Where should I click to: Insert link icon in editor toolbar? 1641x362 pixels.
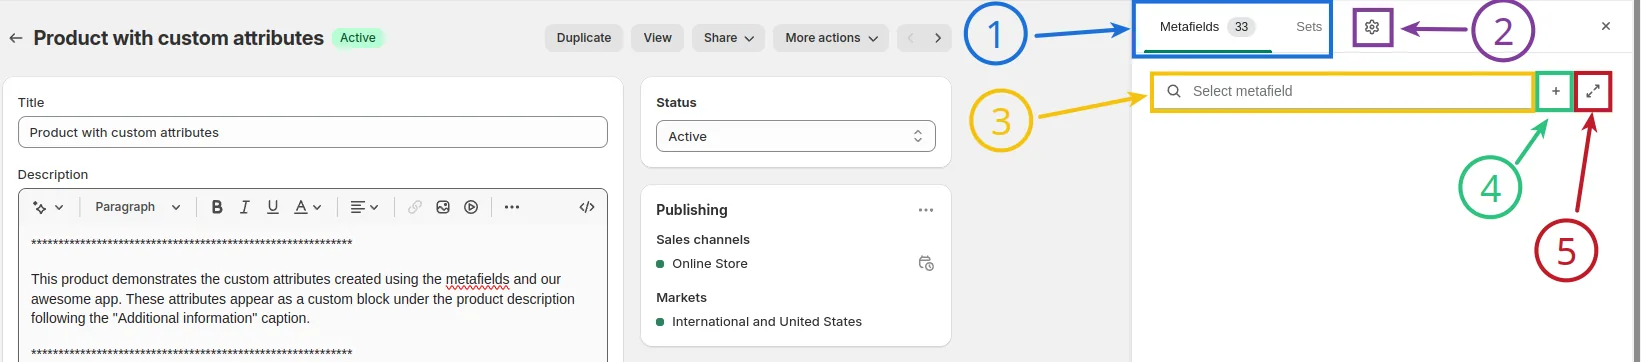tap(415, 207)
